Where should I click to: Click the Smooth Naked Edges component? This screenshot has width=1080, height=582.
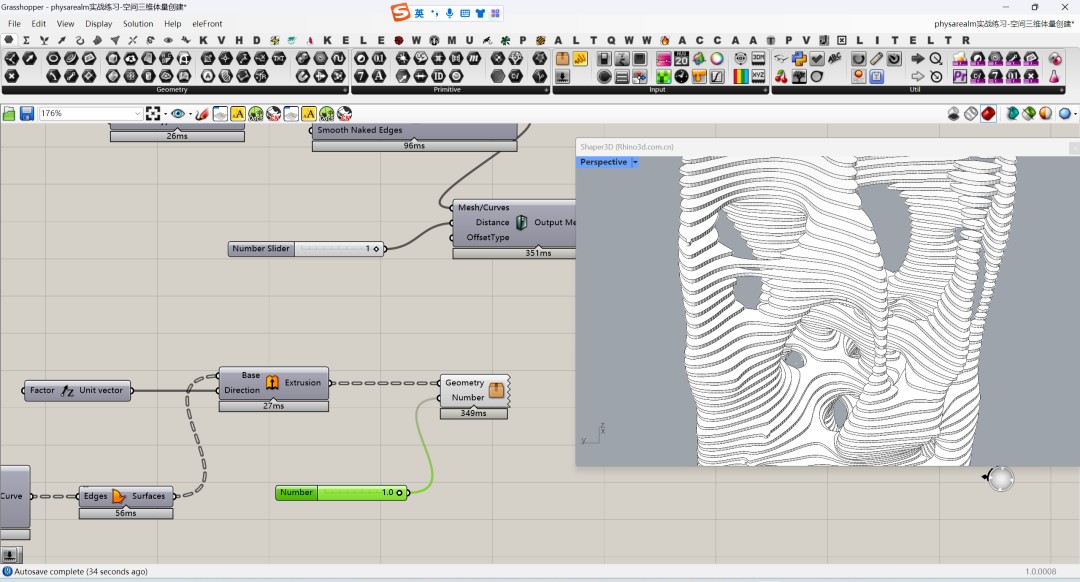415,130
